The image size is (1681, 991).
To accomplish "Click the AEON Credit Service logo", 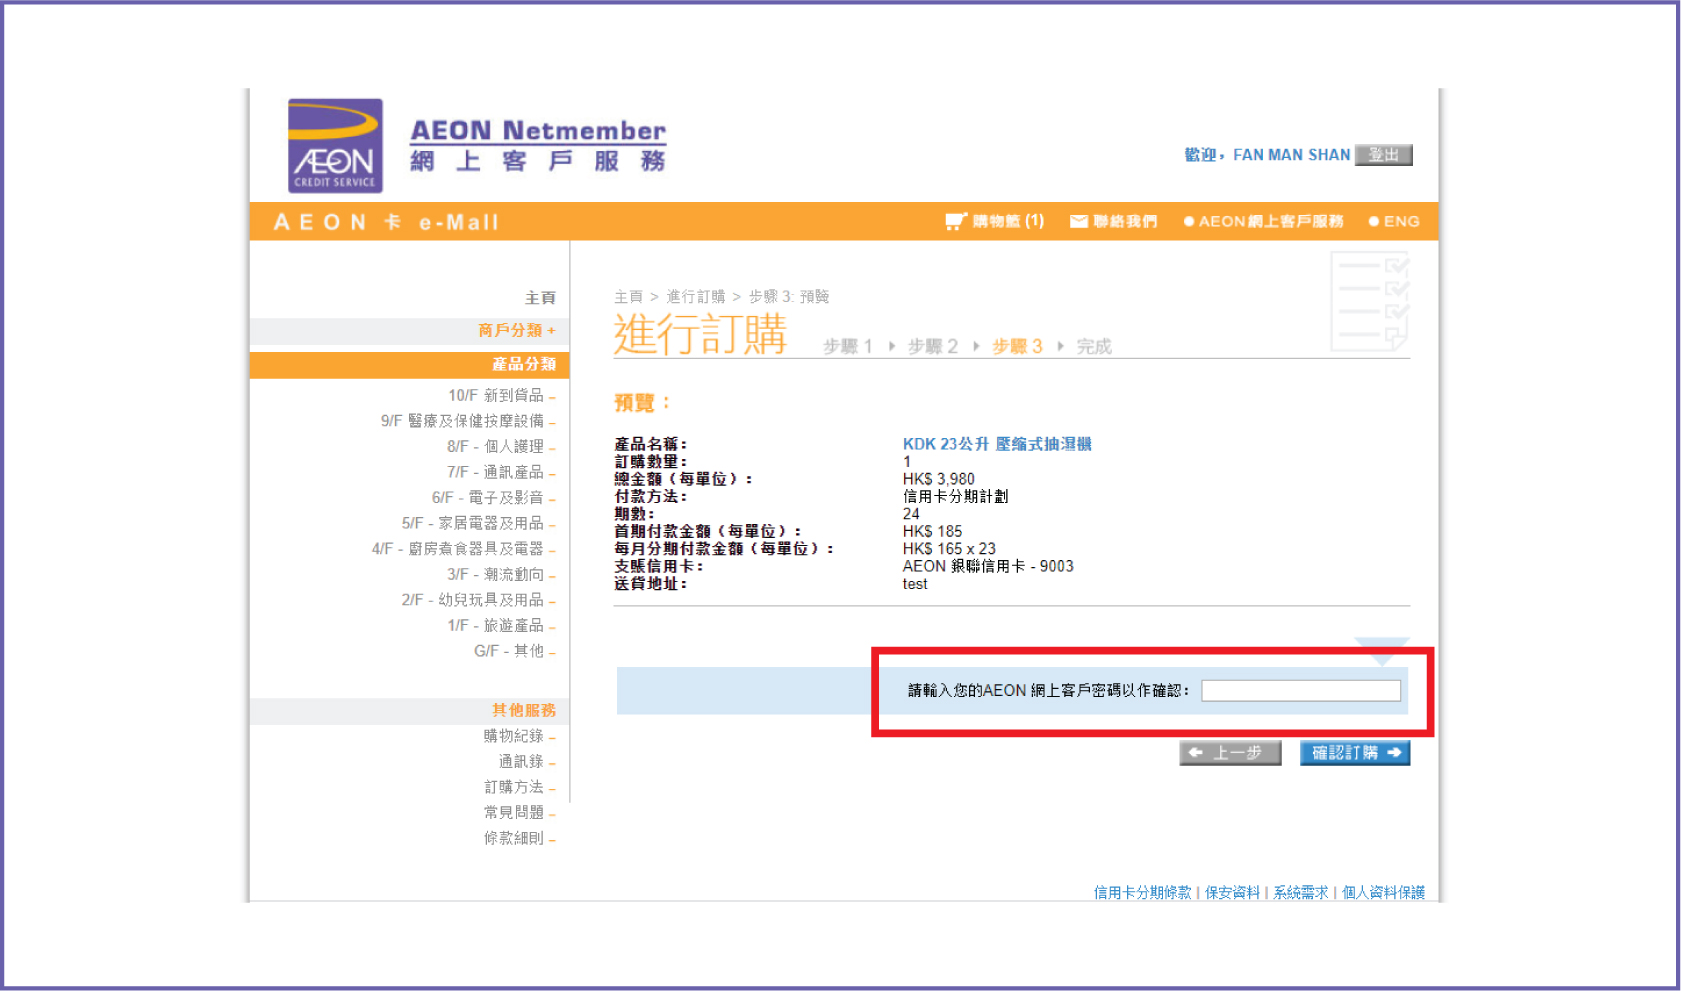I will (x=335, y=145).
